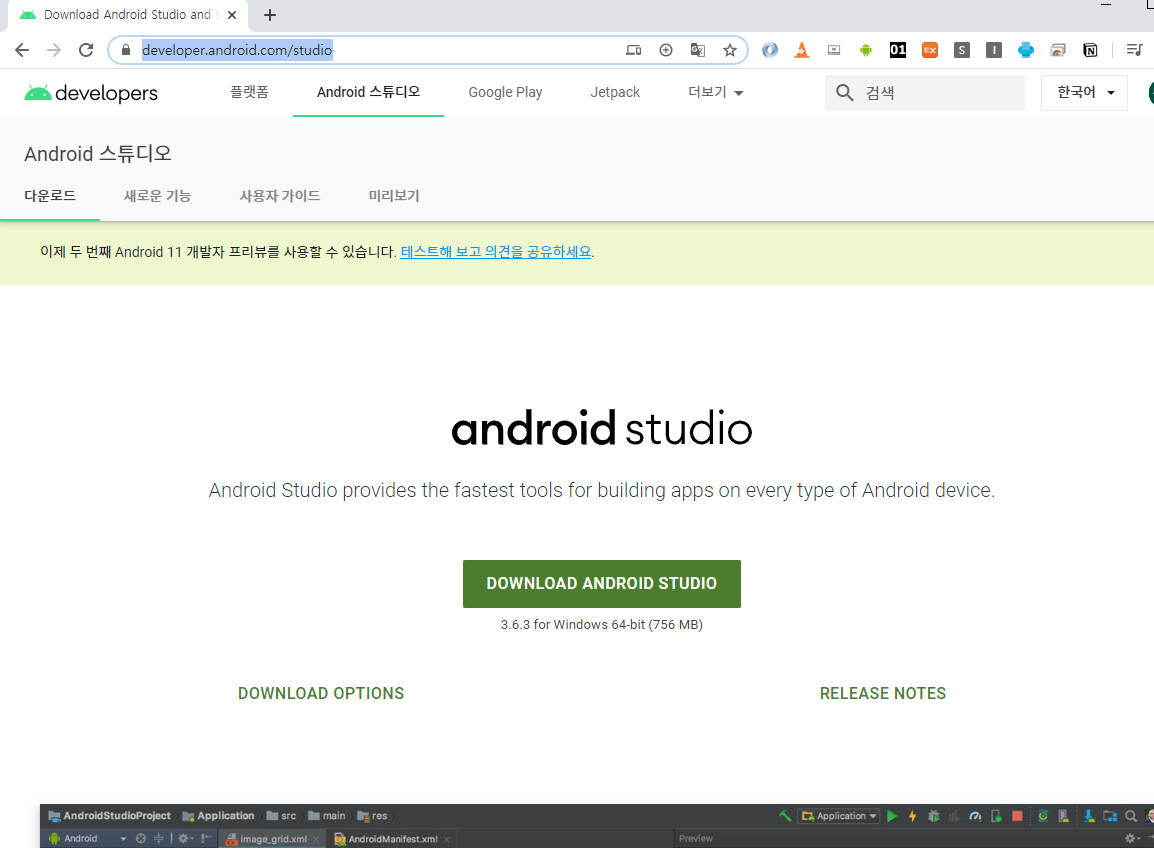Click the profiler gauge icon in IDE image

pyautogui.click(x=975, y=816)
